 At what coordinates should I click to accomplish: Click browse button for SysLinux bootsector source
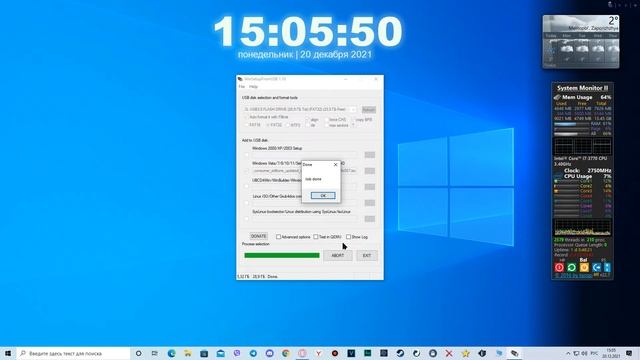369,219
